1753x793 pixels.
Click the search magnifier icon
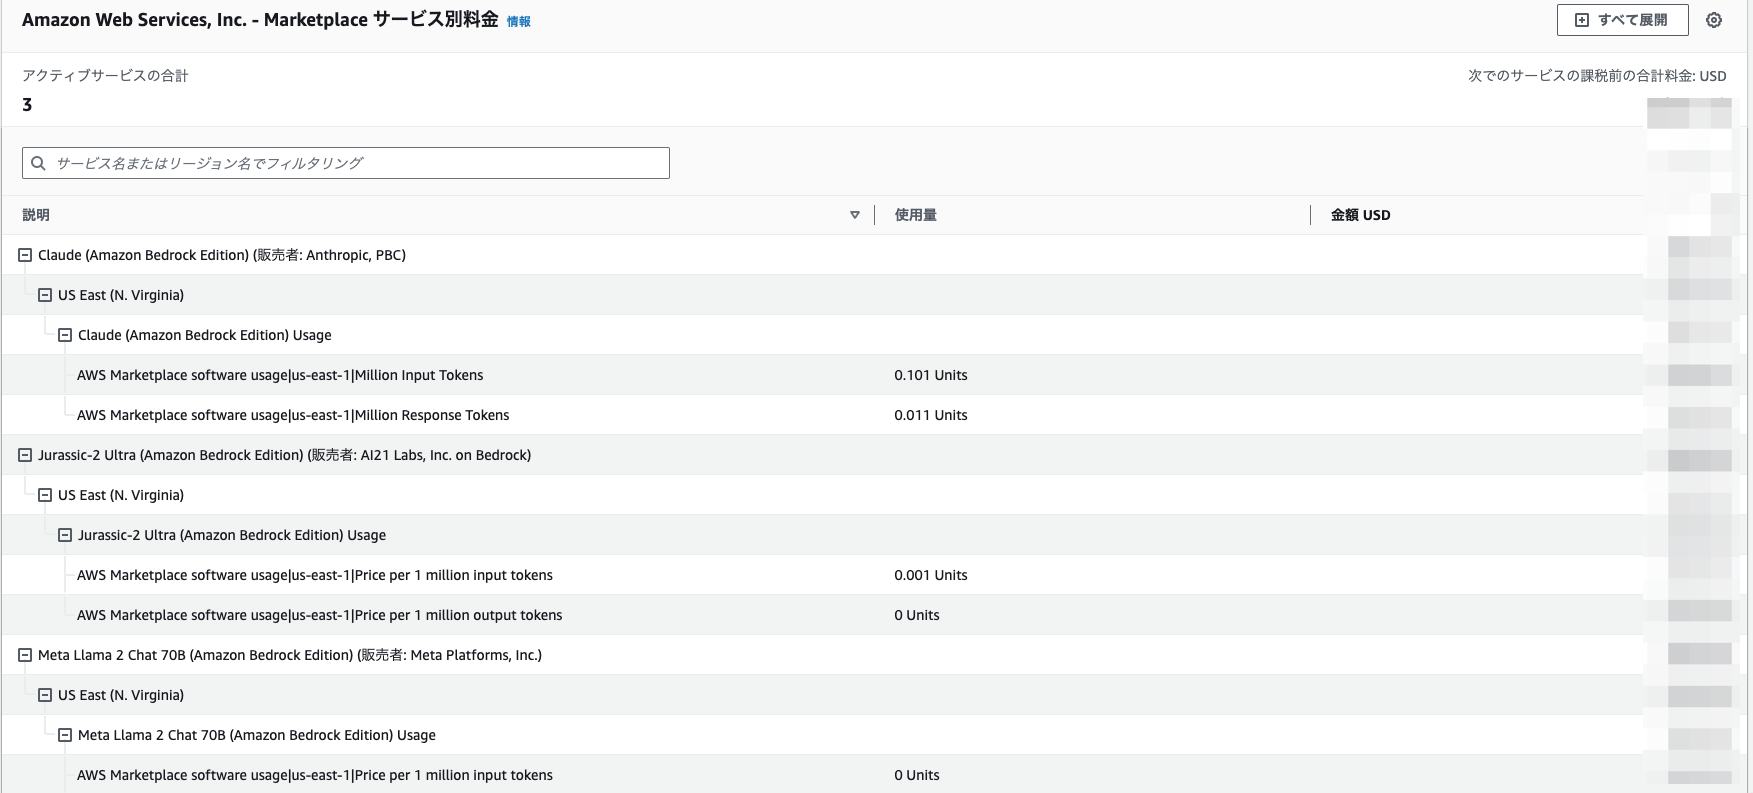point(38,163)
